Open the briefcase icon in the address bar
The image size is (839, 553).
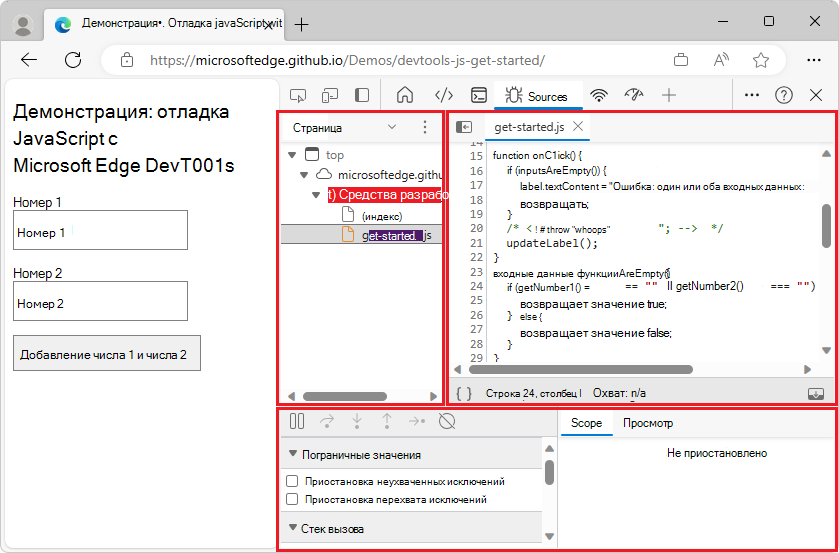681,60
